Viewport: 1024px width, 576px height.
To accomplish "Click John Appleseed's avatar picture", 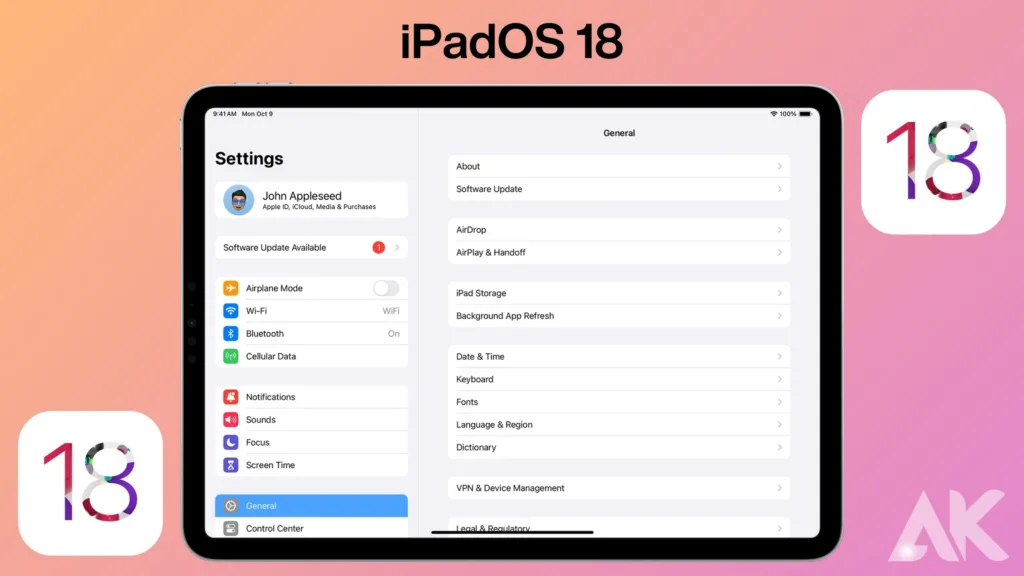I will click(x=238, y=200).
